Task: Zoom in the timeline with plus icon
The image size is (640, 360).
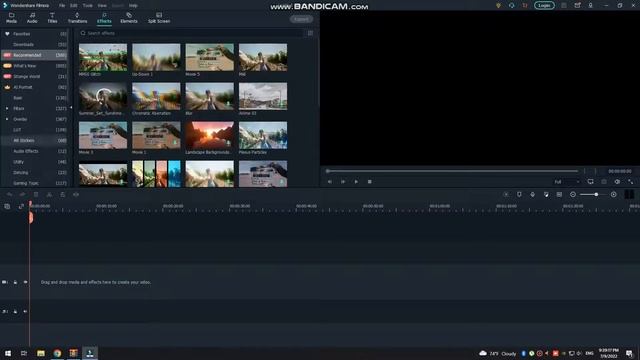Action: click(613, 195)
